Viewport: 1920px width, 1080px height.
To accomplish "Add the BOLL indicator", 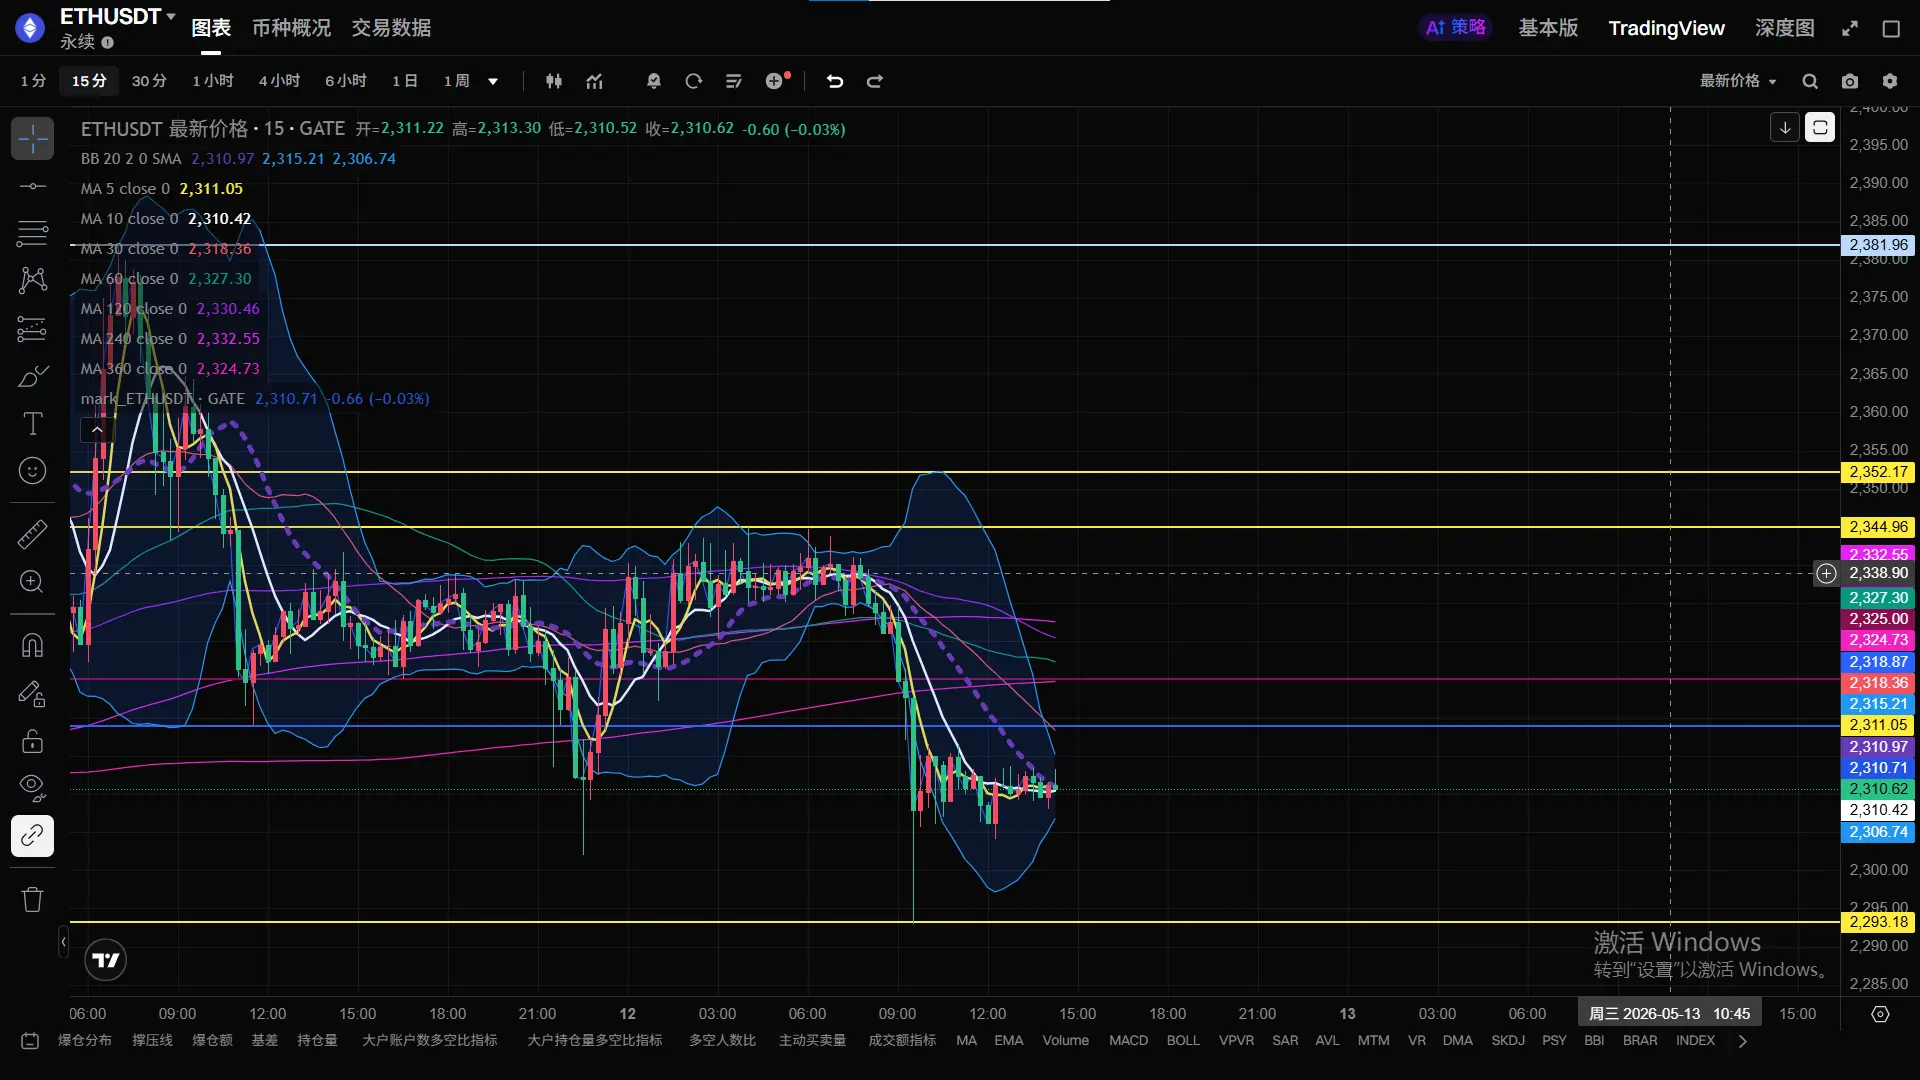I will [x=1183, y=1041].
